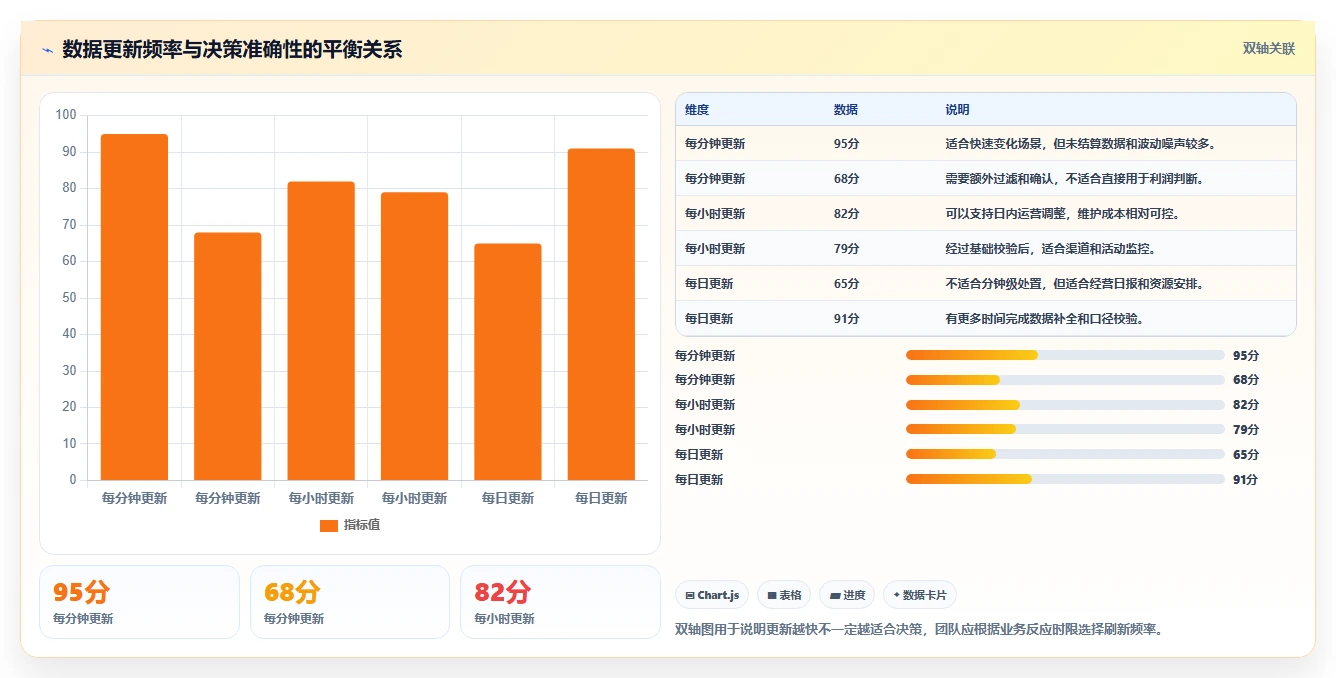The width and height of the screenshot is (1336, 678).
Task: Click the 每分钟更新 label beside the 95分 progress bar
Action: [705, 356]
